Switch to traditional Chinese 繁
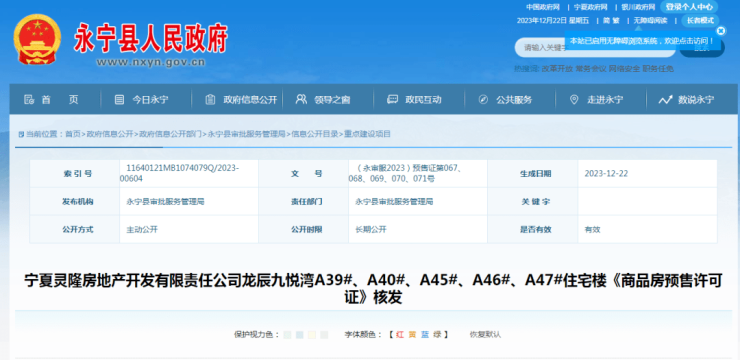 pos(616,20)
